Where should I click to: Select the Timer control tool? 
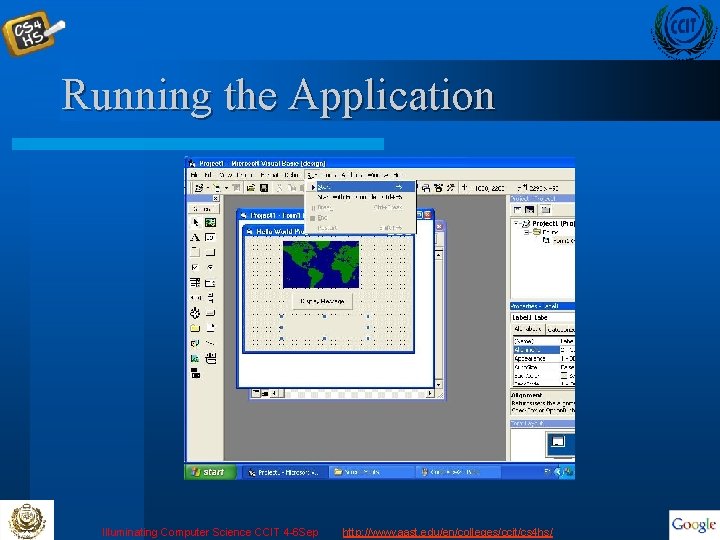tap(195, 313)
